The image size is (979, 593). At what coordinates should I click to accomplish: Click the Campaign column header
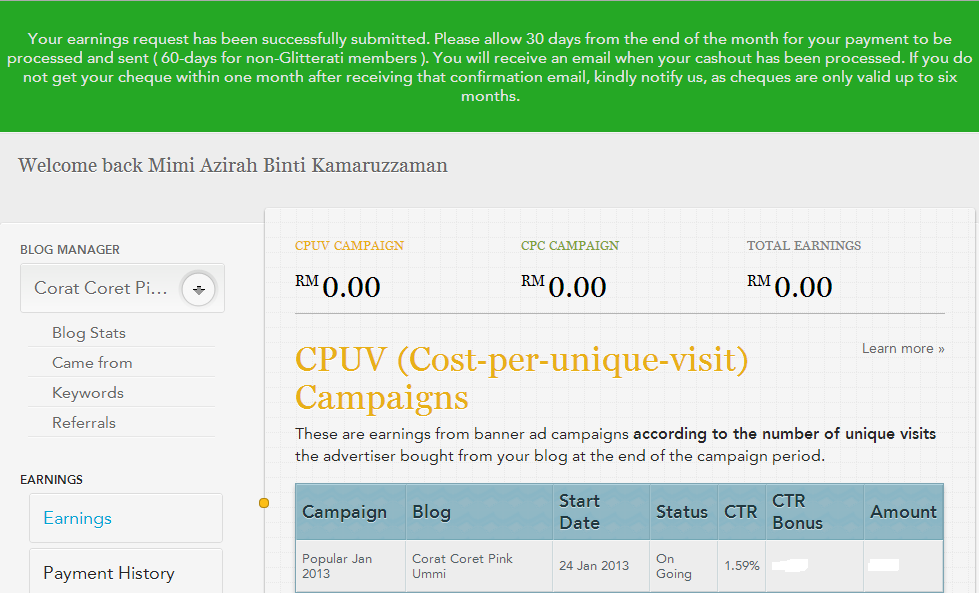click(x=345, y=512)
